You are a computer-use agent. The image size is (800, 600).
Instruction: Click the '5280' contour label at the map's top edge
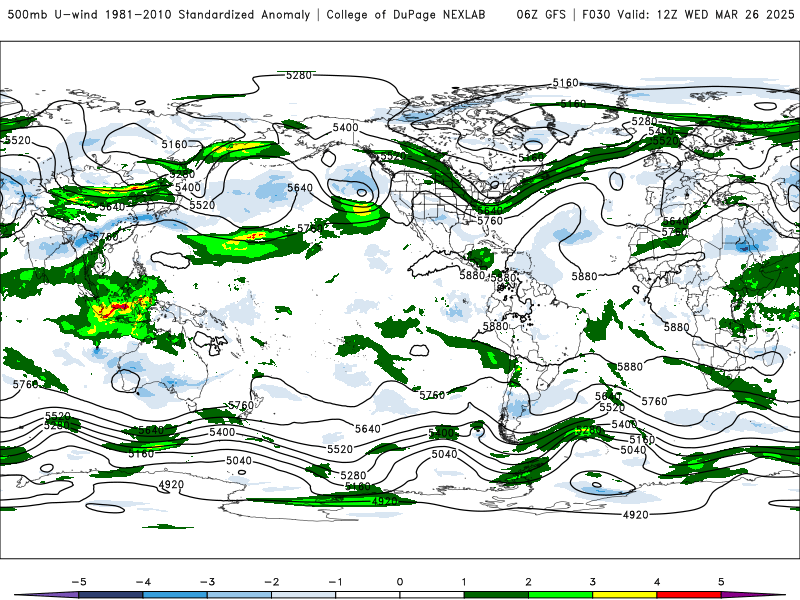click(298, 76)
